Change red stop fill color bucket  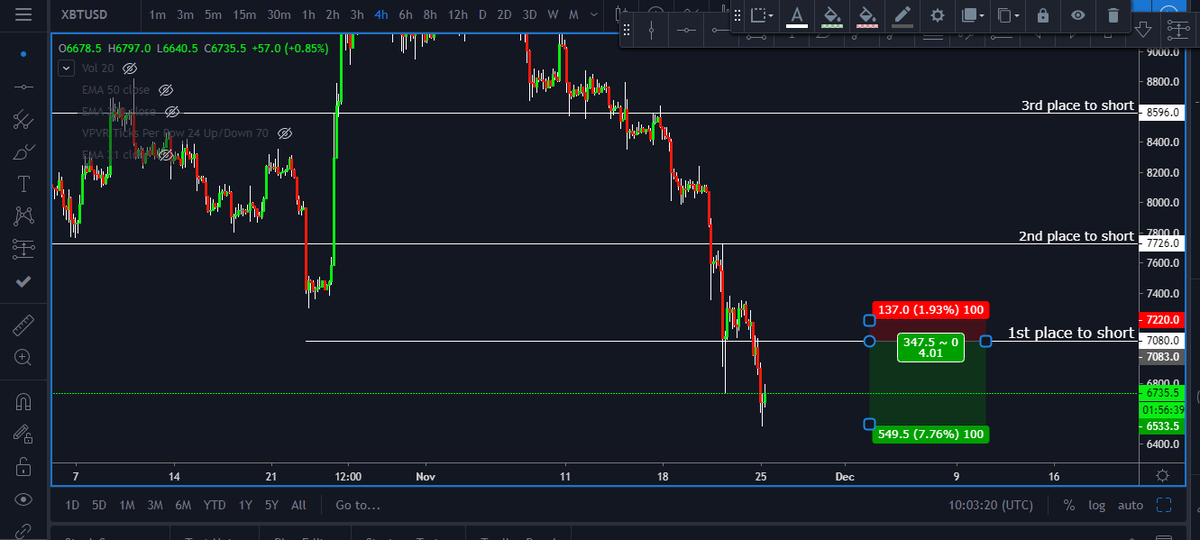coord(866,15)
